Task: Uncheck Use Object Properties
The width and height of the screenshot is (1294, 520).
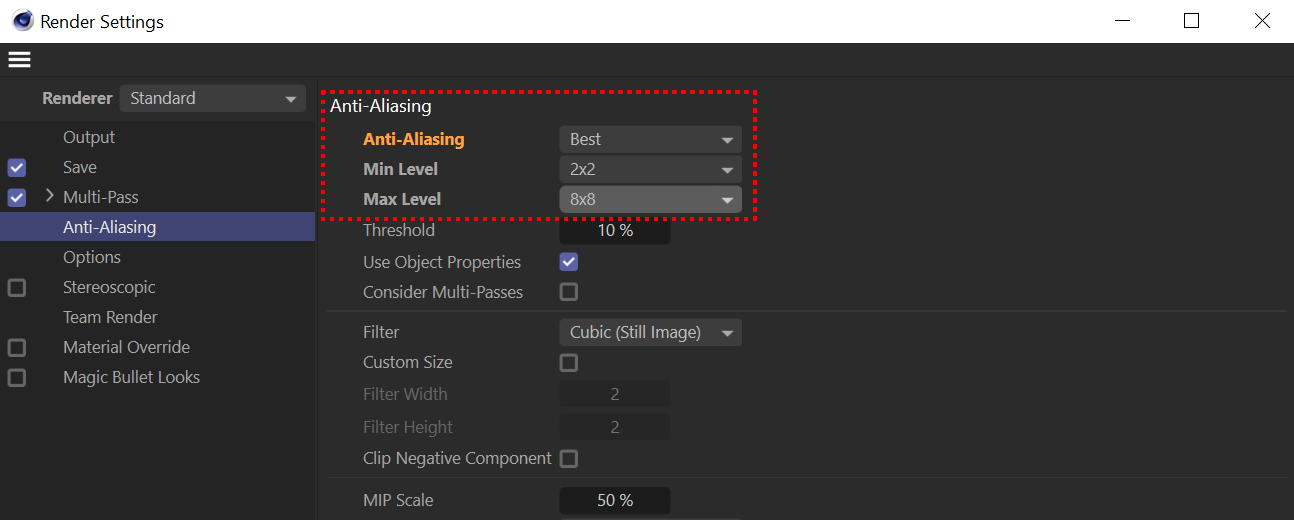Action: point(569,262)
